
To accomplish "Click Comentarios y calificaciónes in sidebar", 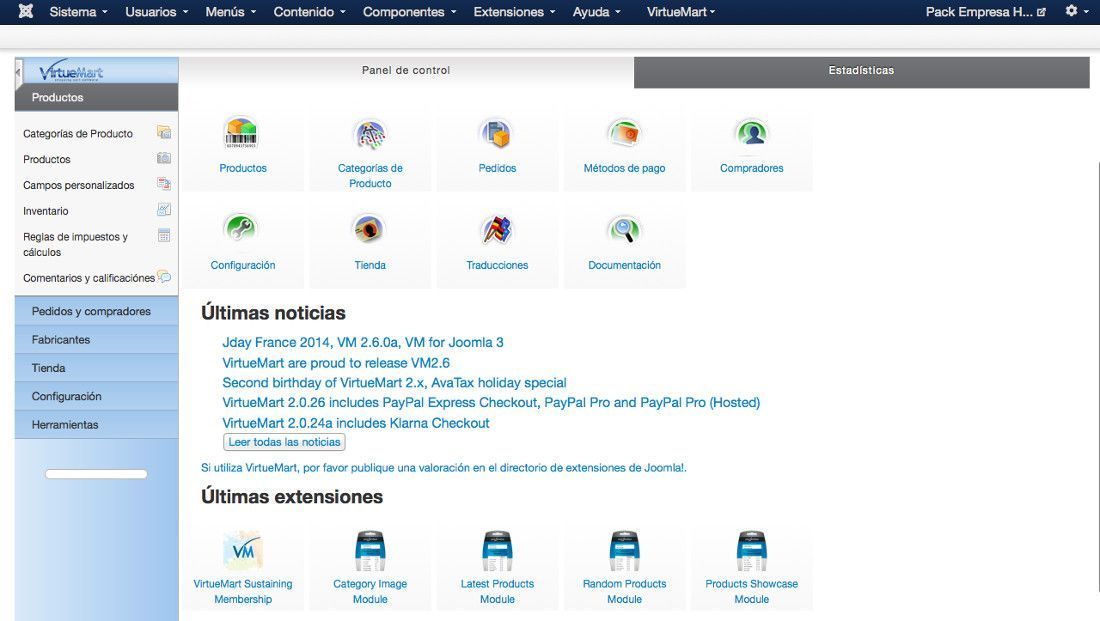I will pyautogui.click(x=88, y=278).
